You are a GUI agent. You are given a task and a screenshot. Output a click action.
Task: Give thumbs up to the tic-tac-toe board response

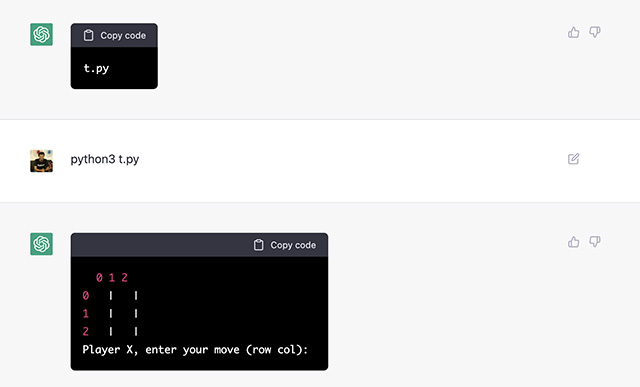[x=573, y=242]
